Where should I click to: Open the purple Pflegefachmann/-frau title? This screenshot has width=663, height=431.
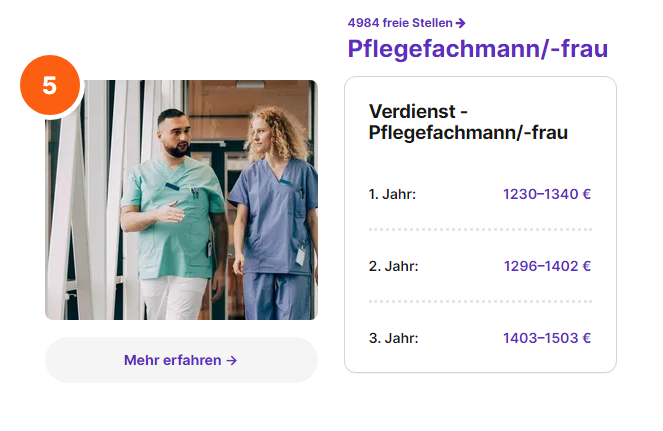pyautogui.click(x=478, y=49)
